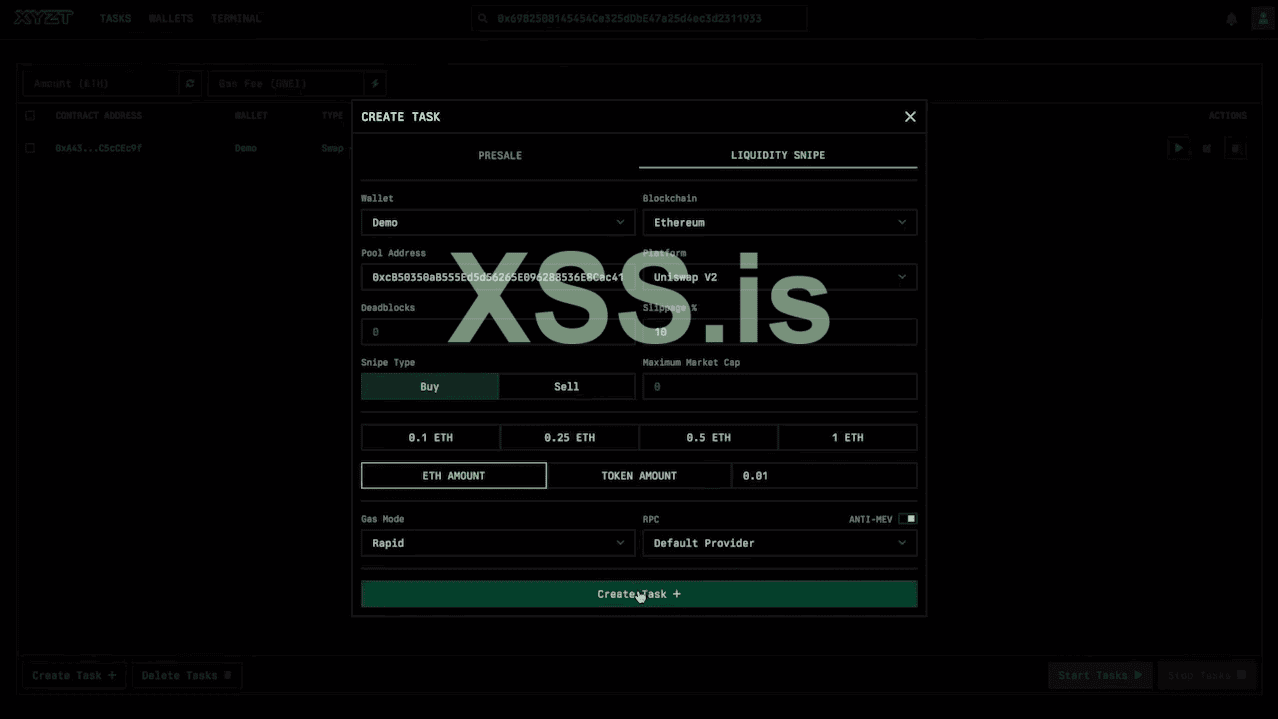1278x719 pixels.
Task: Open the user profile avatar
Action: [x=1262, y=18]
